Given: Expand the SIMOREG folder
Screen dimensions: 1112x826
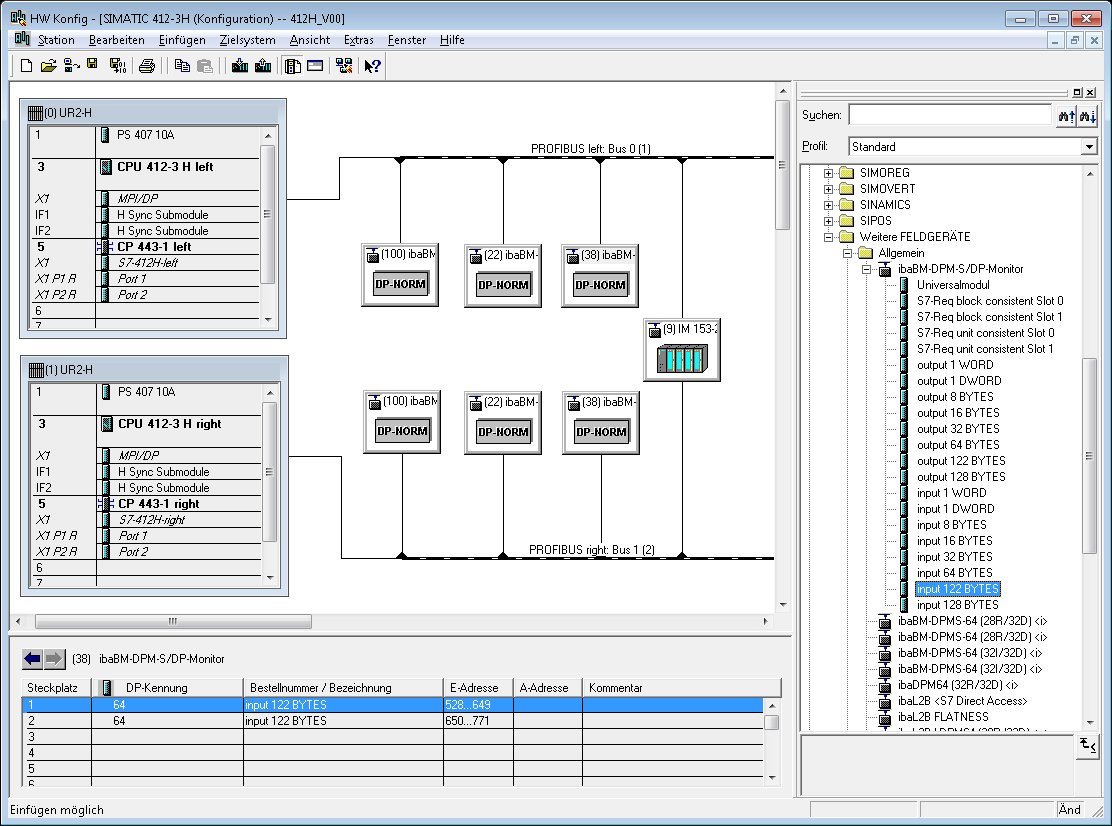Looking at the screenshot, I should point(828,173).
